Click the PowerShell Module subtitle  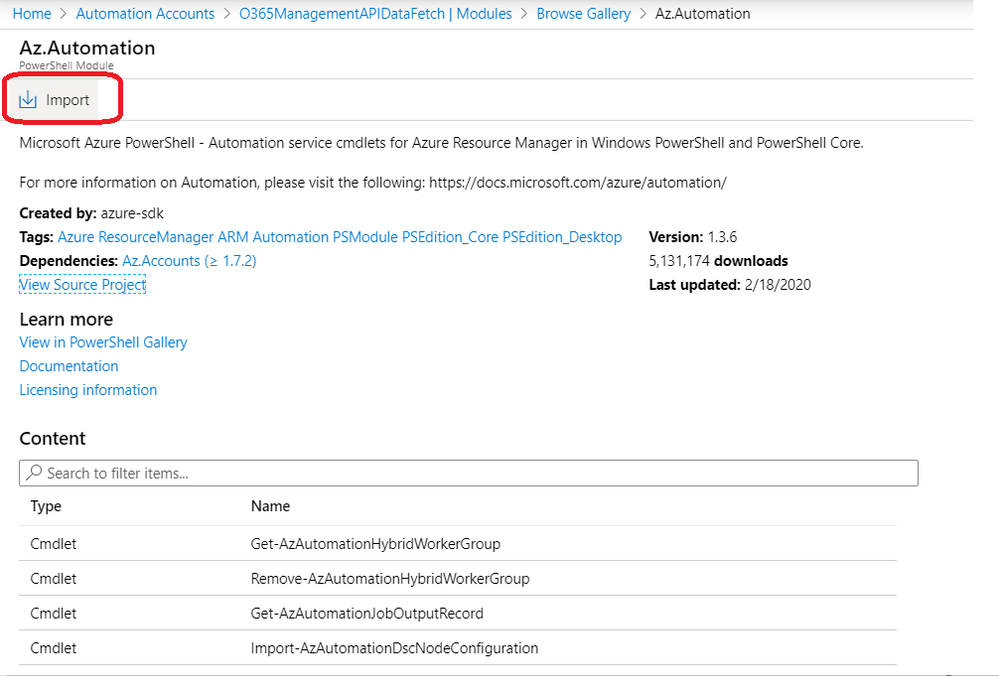[66, 66]
